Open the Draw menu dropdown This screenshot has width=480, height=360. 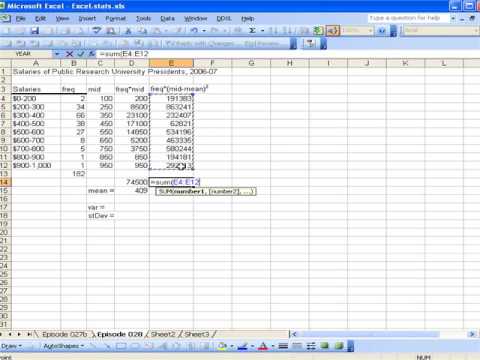pyautogui.click(x=11, y=346)
